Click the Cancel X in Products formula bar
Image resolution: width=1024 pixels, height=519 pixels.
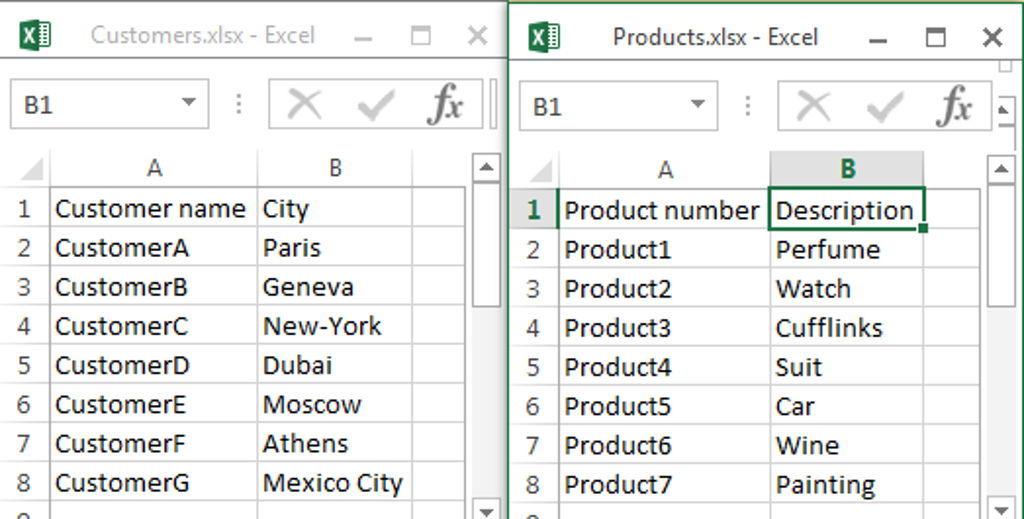click(x=814, y=106)
